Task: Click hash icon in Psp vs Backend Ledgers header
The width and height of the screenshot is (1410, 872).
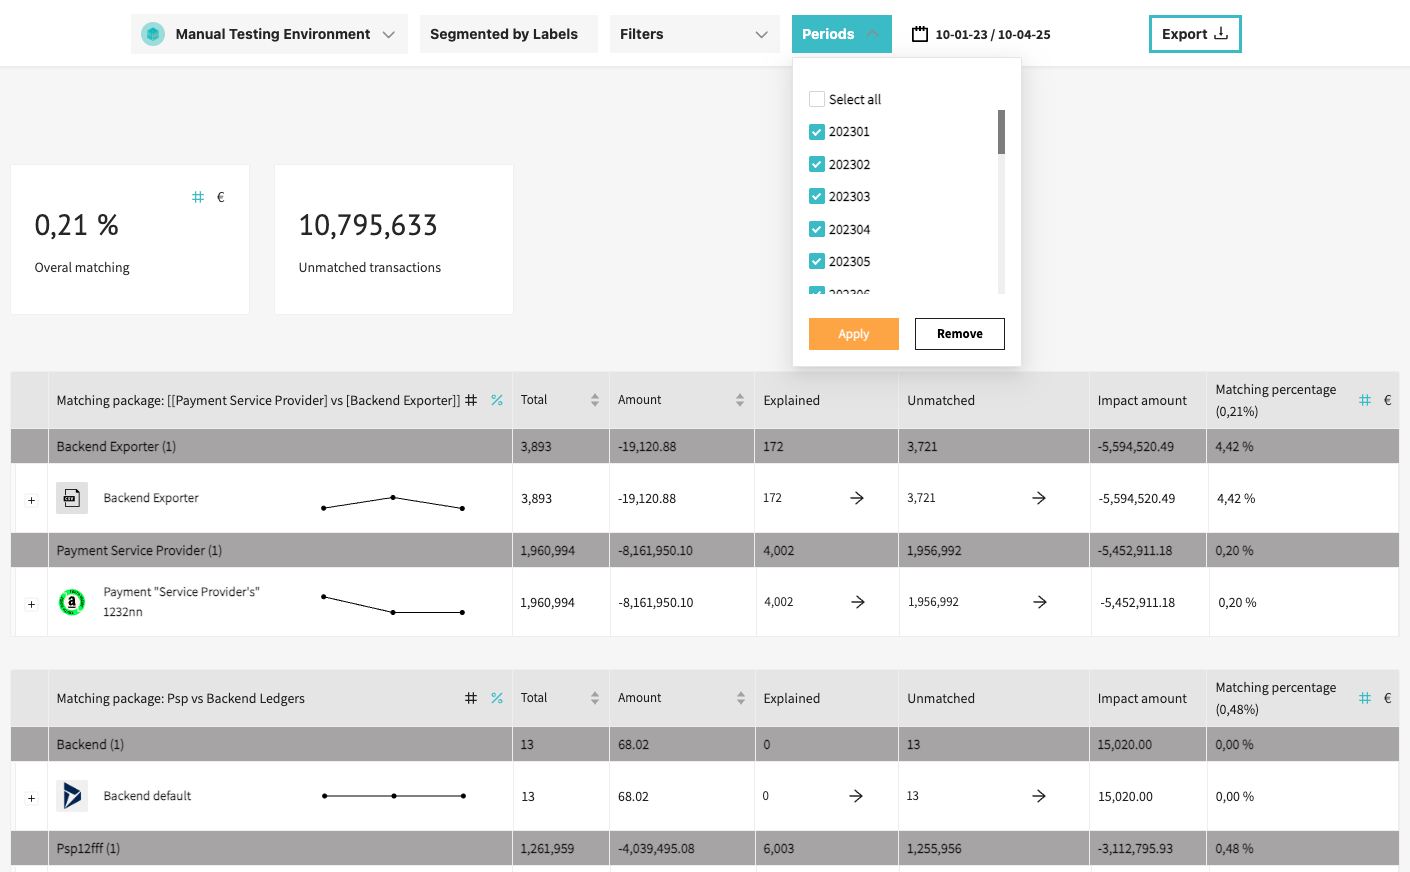Action: tap(471, 698)
